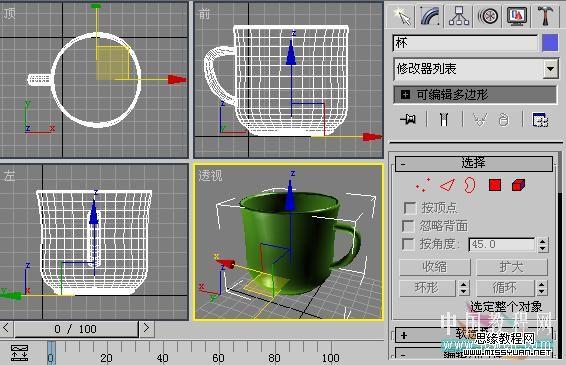This screenshot has width=566, height=365.
Task: Collapse the 选择 rollout
Action: click(x=474, y=163)
